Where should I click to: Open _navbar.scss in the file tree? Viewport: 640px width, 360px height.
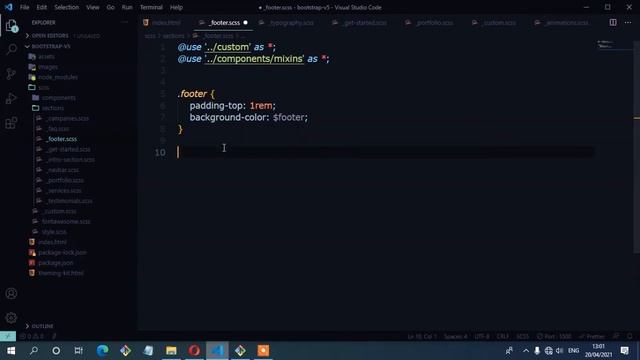point(62,170)
